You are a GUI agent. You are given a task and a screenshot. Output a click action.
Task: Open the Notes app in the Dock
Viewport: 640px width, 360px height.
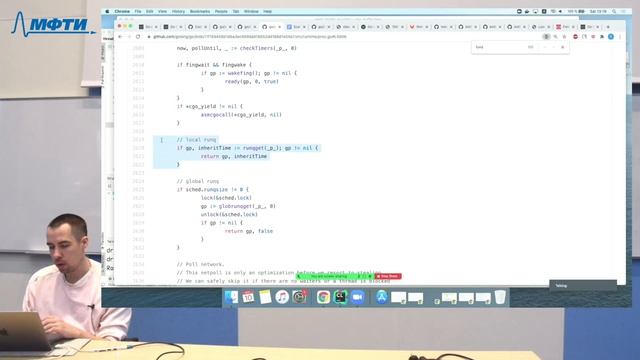tap(265, 297)
